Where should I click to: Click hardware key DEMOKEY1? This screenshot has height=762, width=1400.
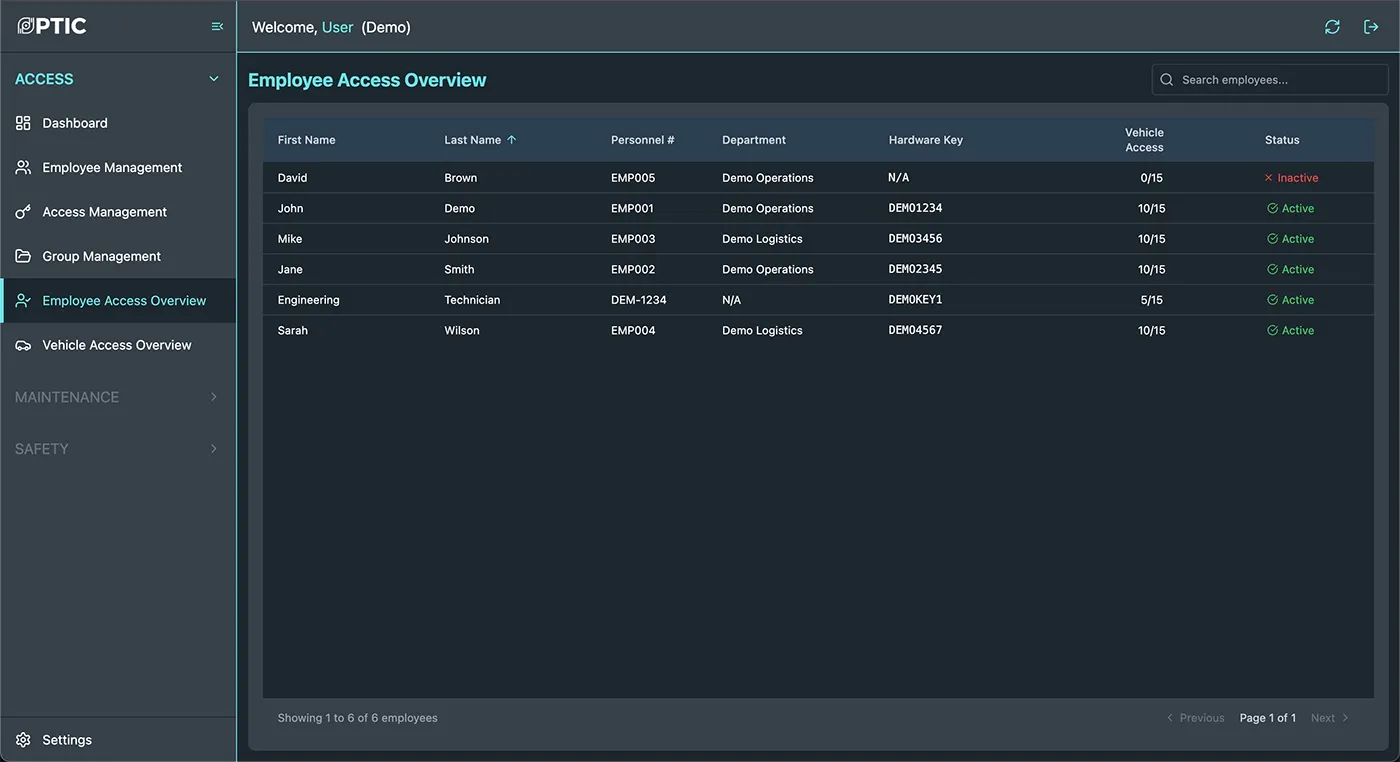click(915, 300)
